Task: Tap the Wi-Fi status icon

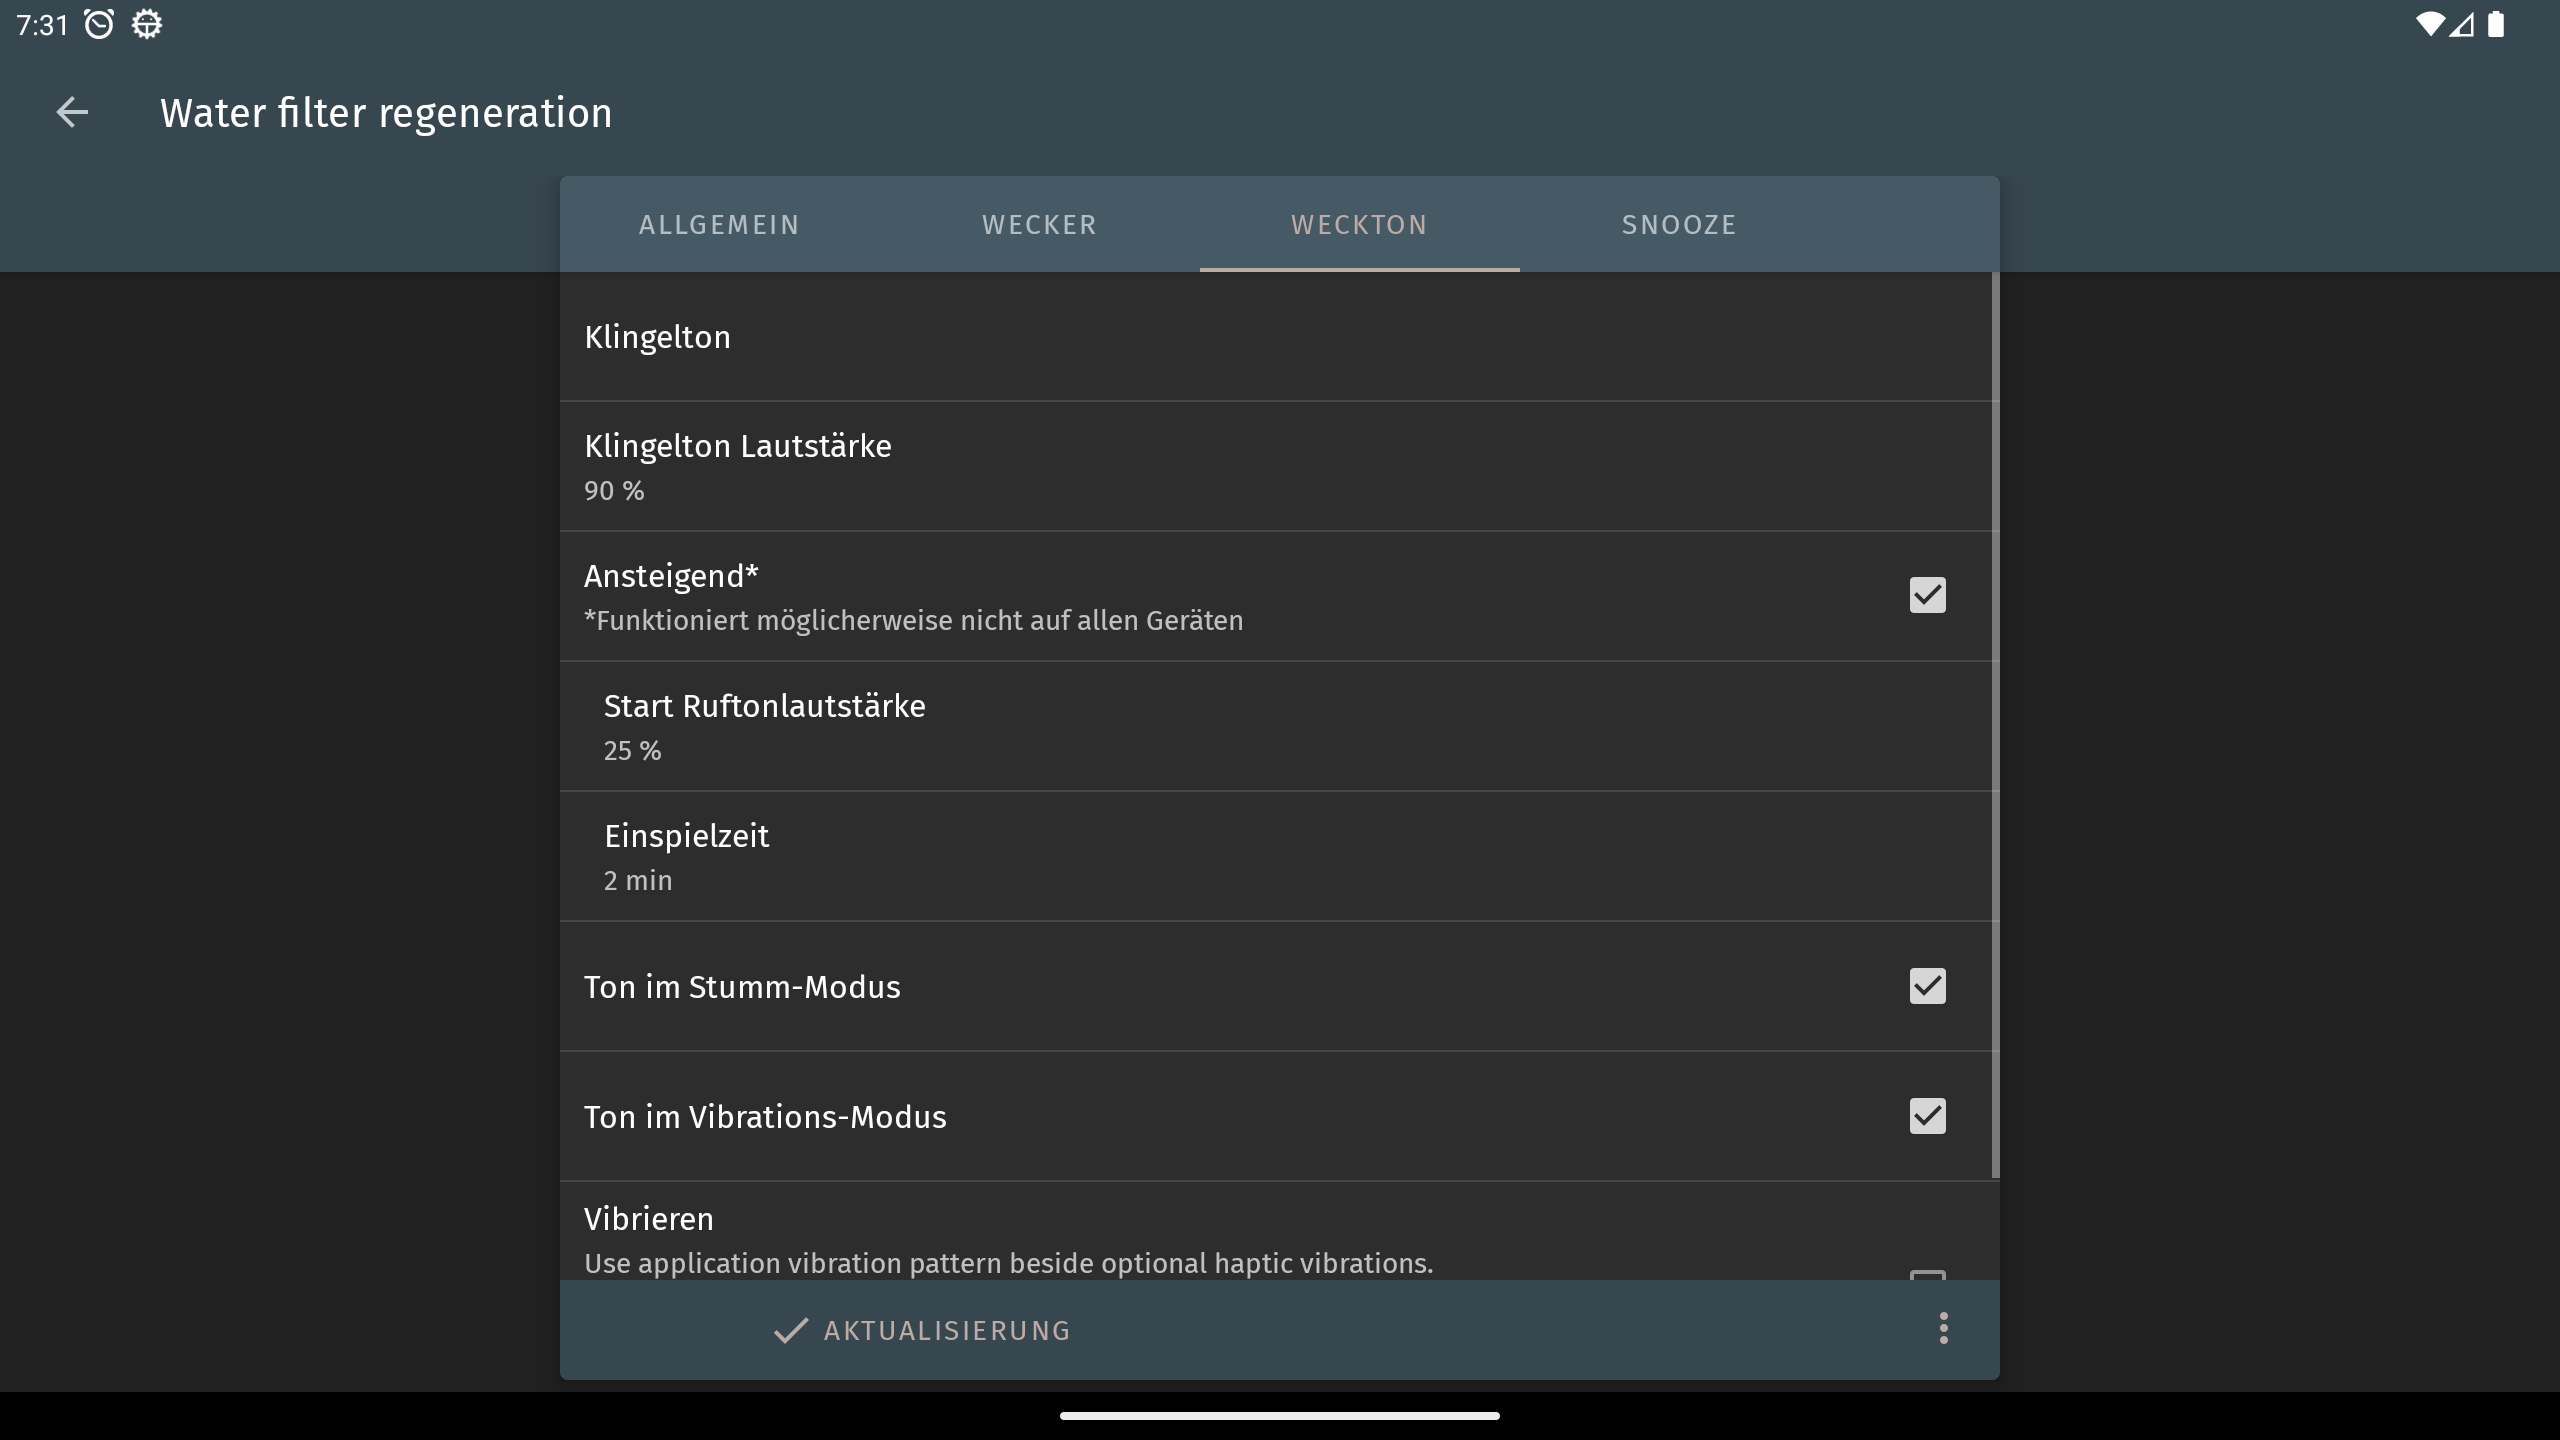Action: (2429, 24)
